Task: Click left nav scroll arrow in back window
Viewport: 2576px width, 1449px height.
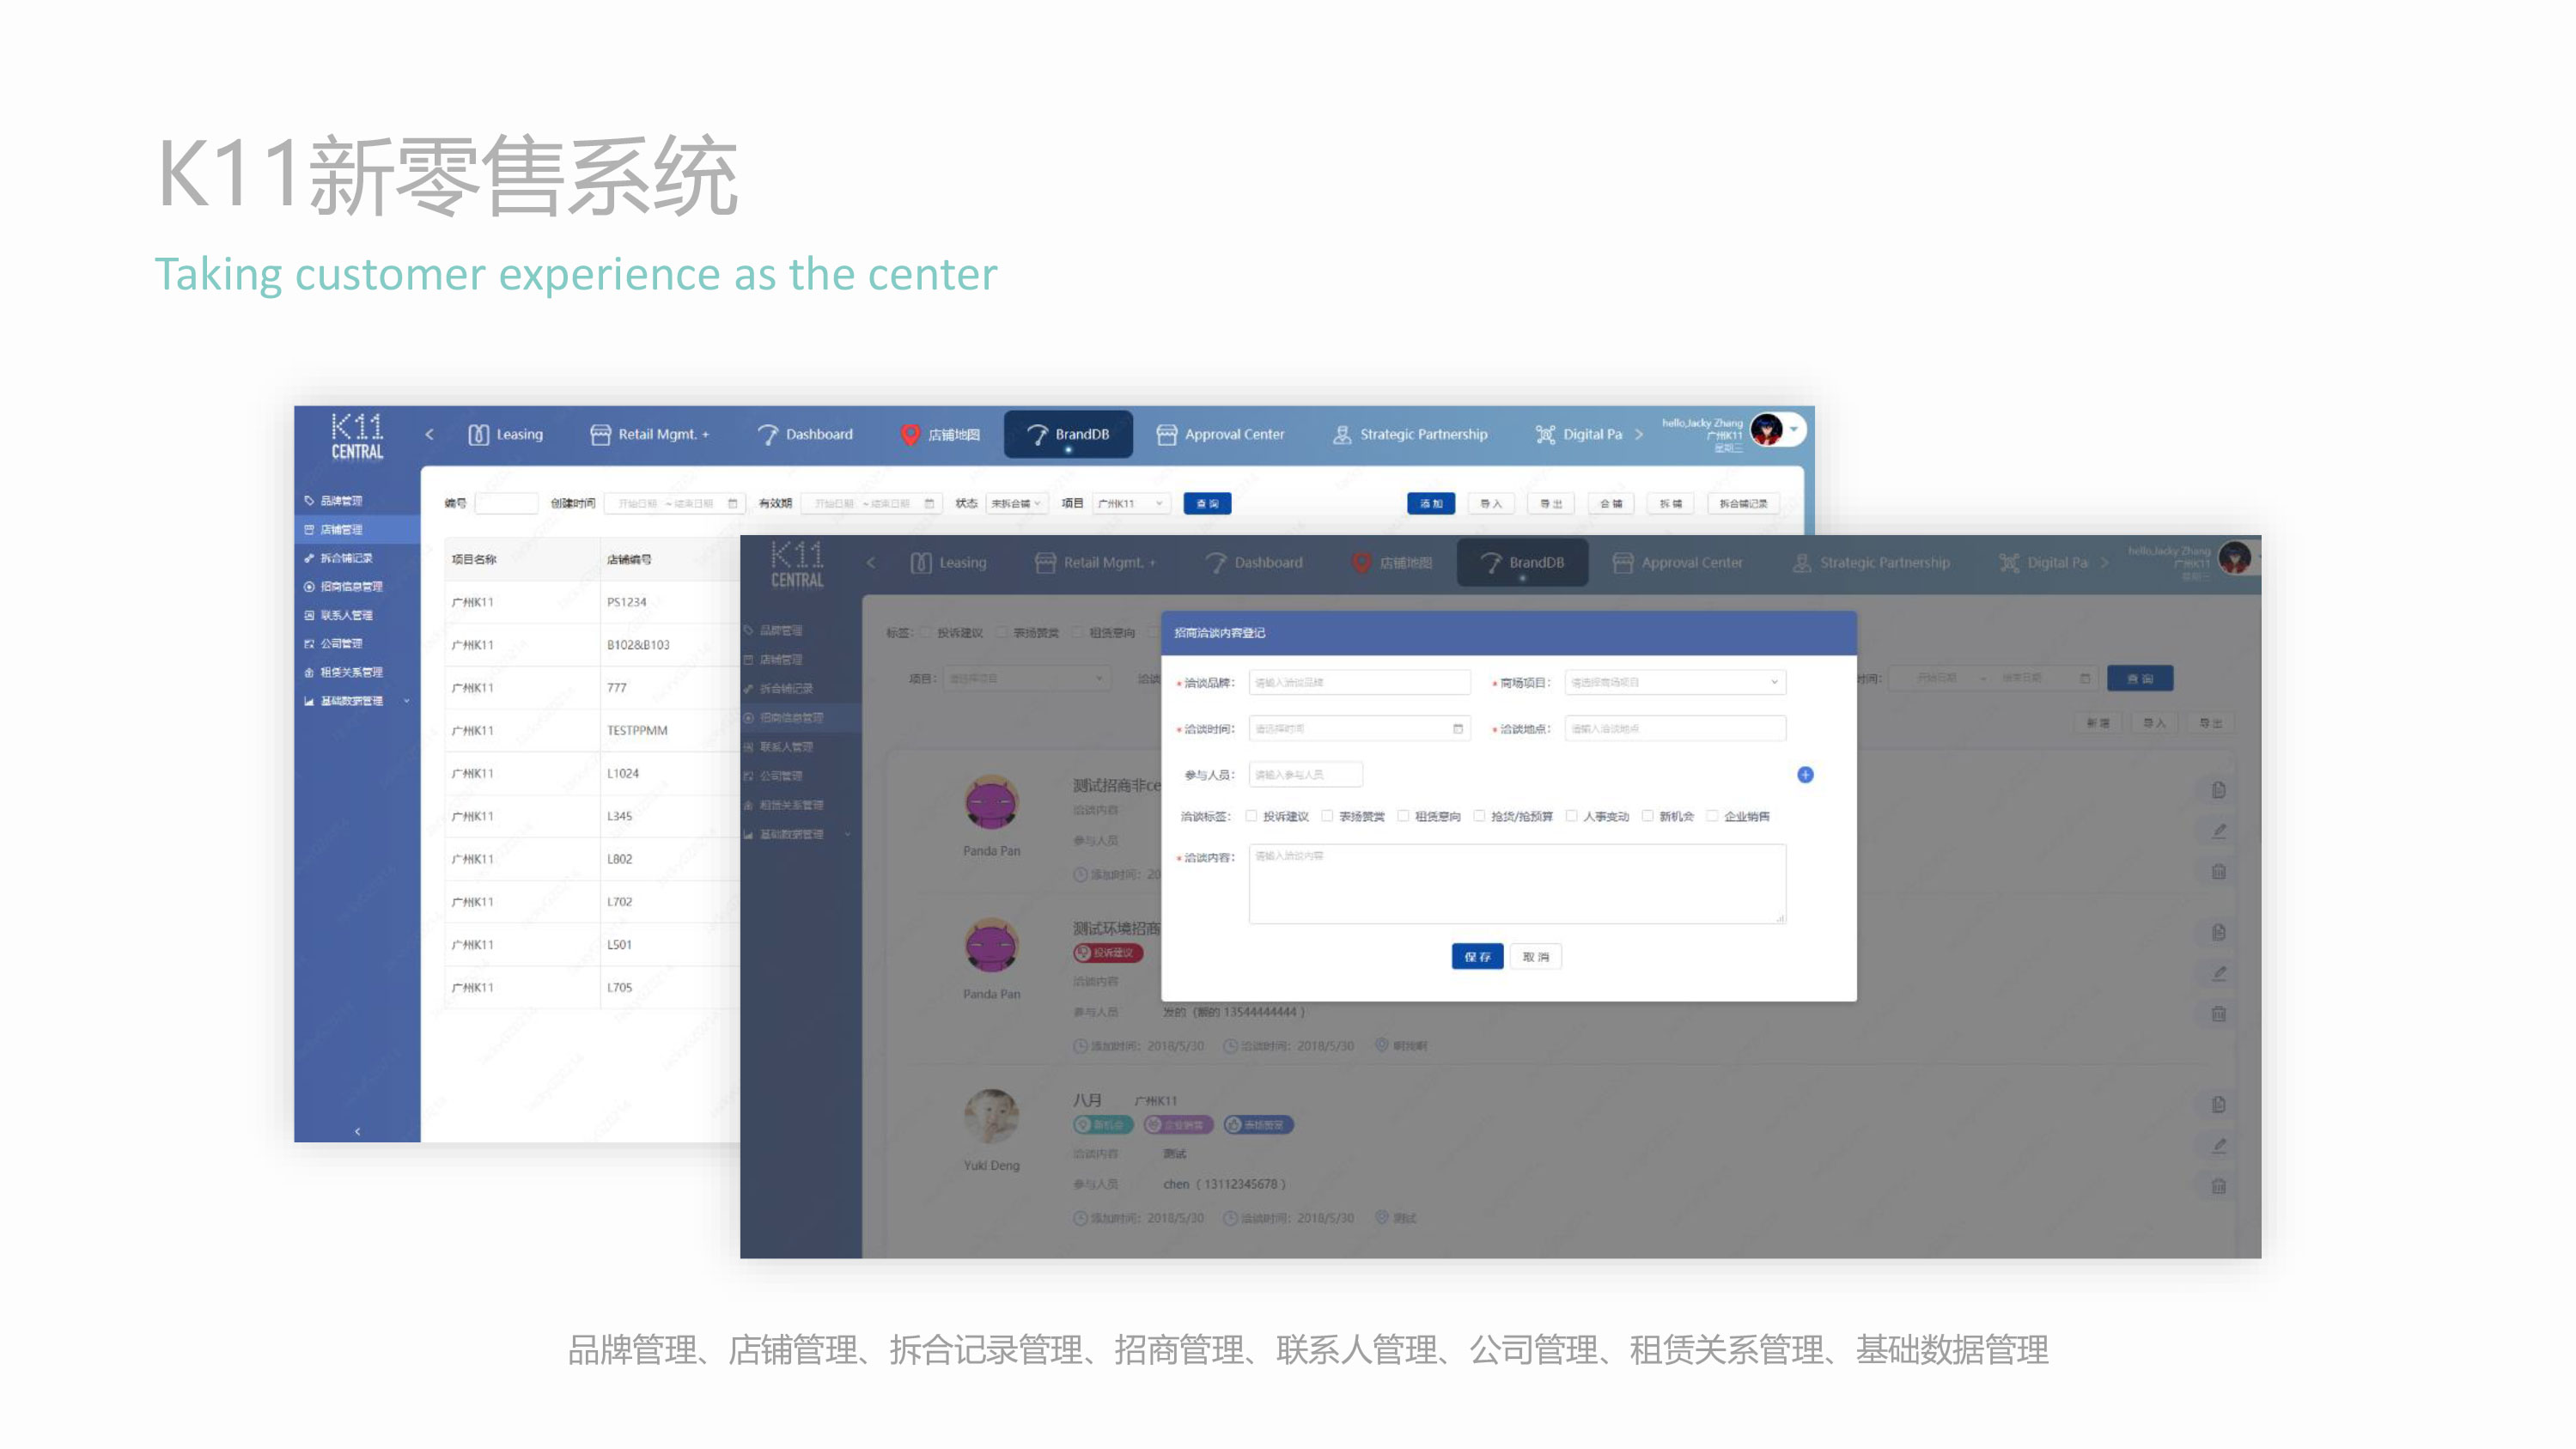Action: click(429, 434)
